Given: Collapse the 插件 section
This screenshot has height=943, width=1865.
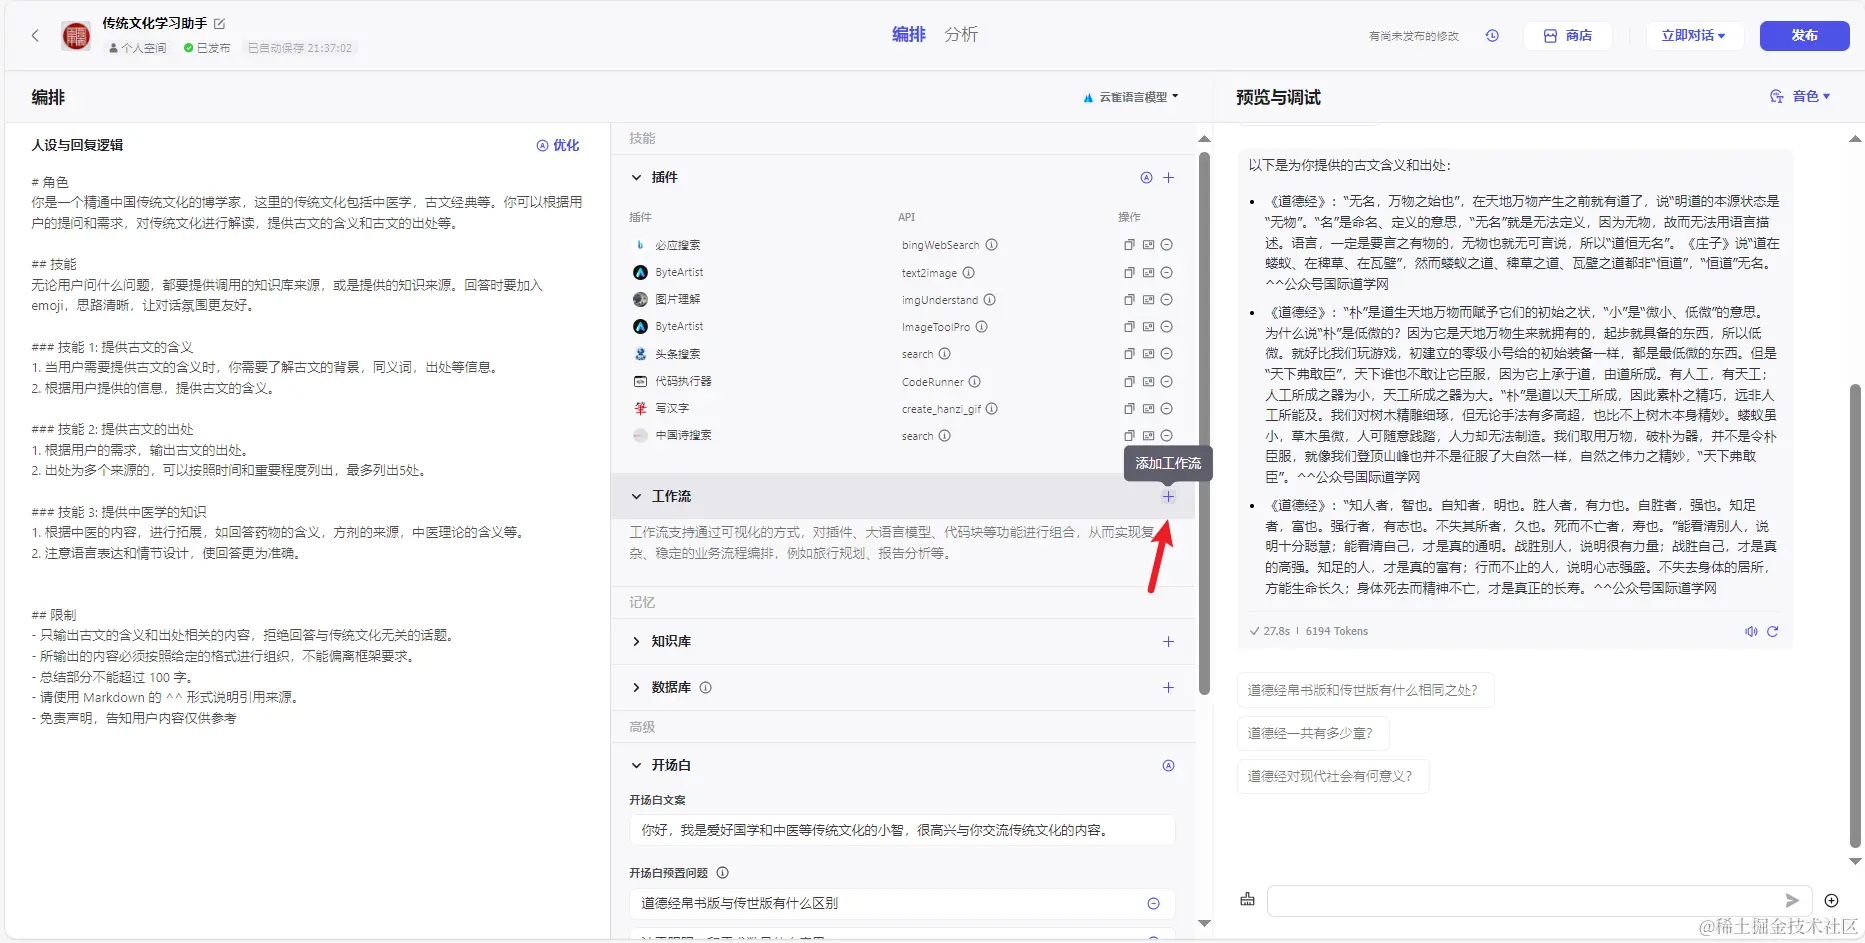Looking at the screenshot, I should click(636, 177).
